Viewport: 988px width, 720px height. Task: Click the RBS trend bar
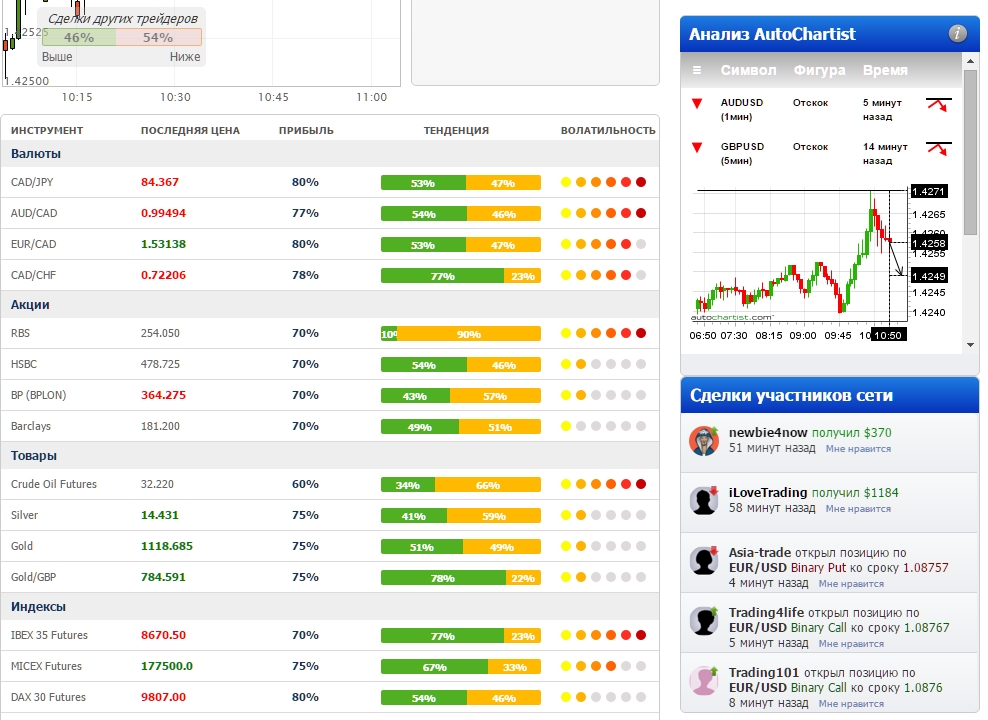tap(460, 334)
